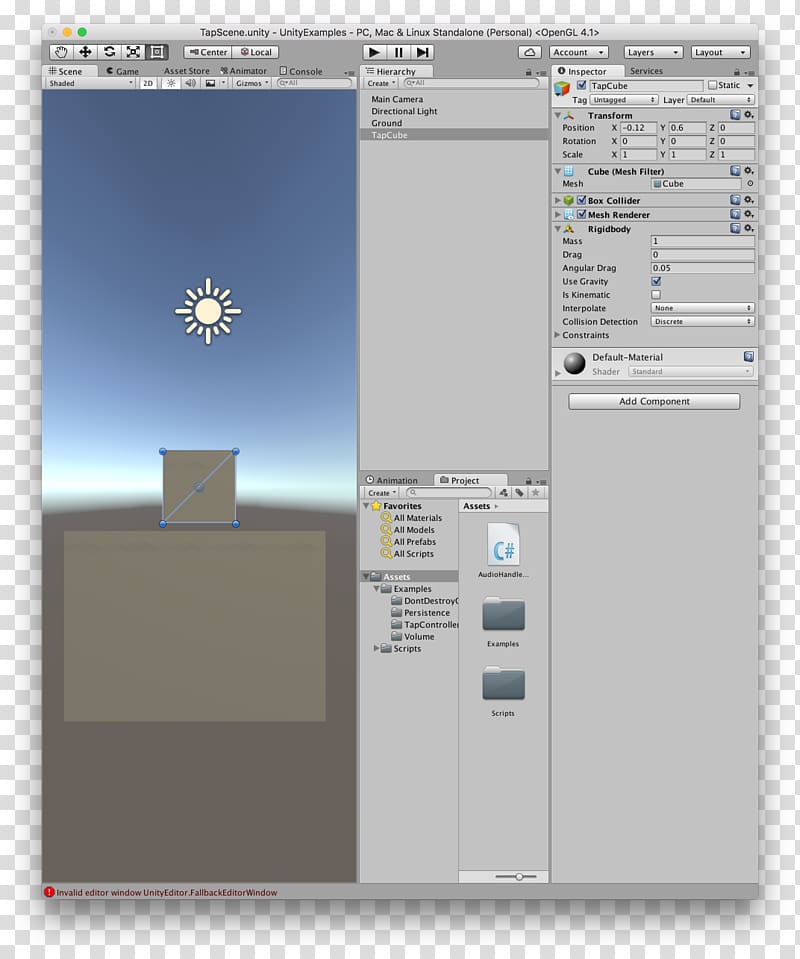Viewport: 800px width, 959px height.
Task: Open the Mesh object picker circle
Action: 750,183
